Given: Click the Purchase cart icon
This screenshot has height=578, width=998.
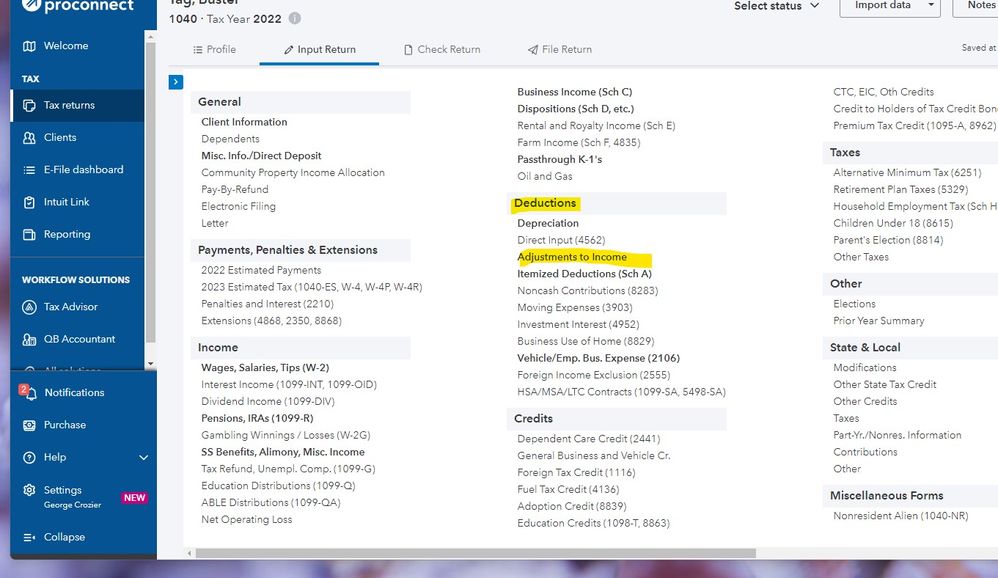Looking at the screenshot, I should (x=28, y=425).
